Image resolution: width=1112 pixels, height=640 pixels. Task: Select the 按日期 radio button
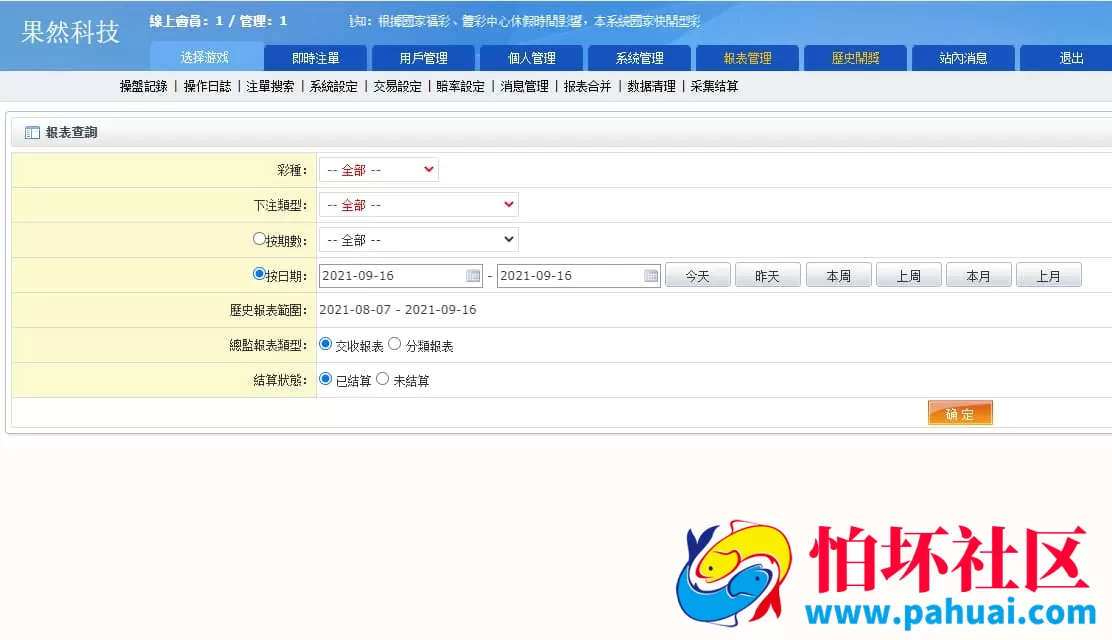260,272
